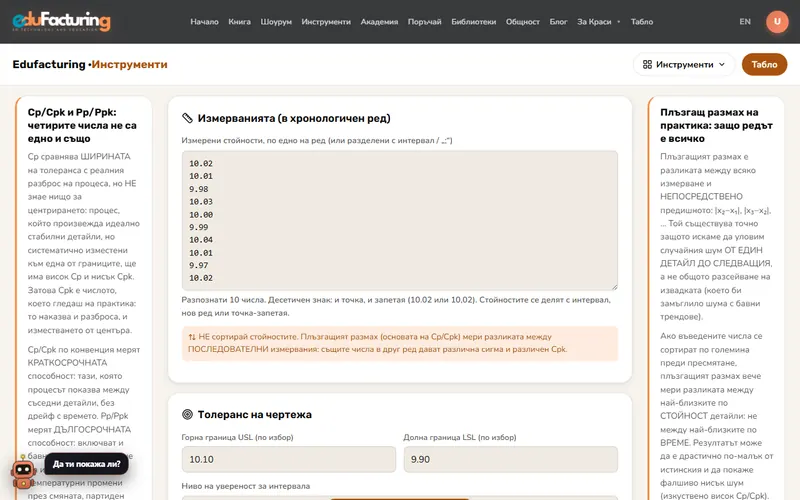This screenshot has height=500, width=800.
Task: Click measurement value 10.04
Action: tap(201, 240)
